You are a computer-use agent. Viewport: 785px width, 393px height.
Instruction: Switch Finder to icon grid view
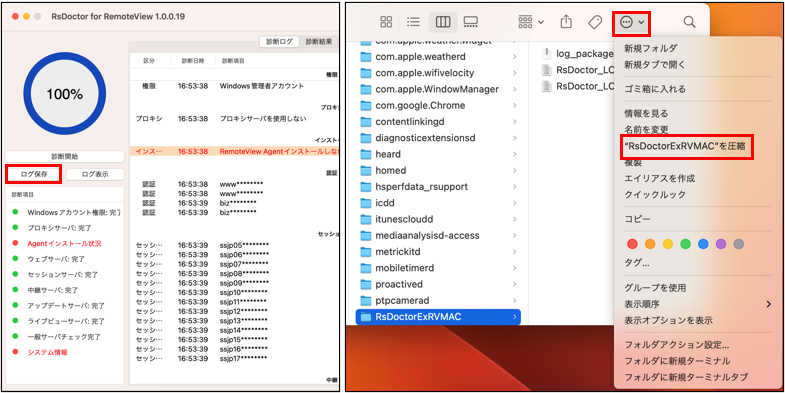(386, 22)
